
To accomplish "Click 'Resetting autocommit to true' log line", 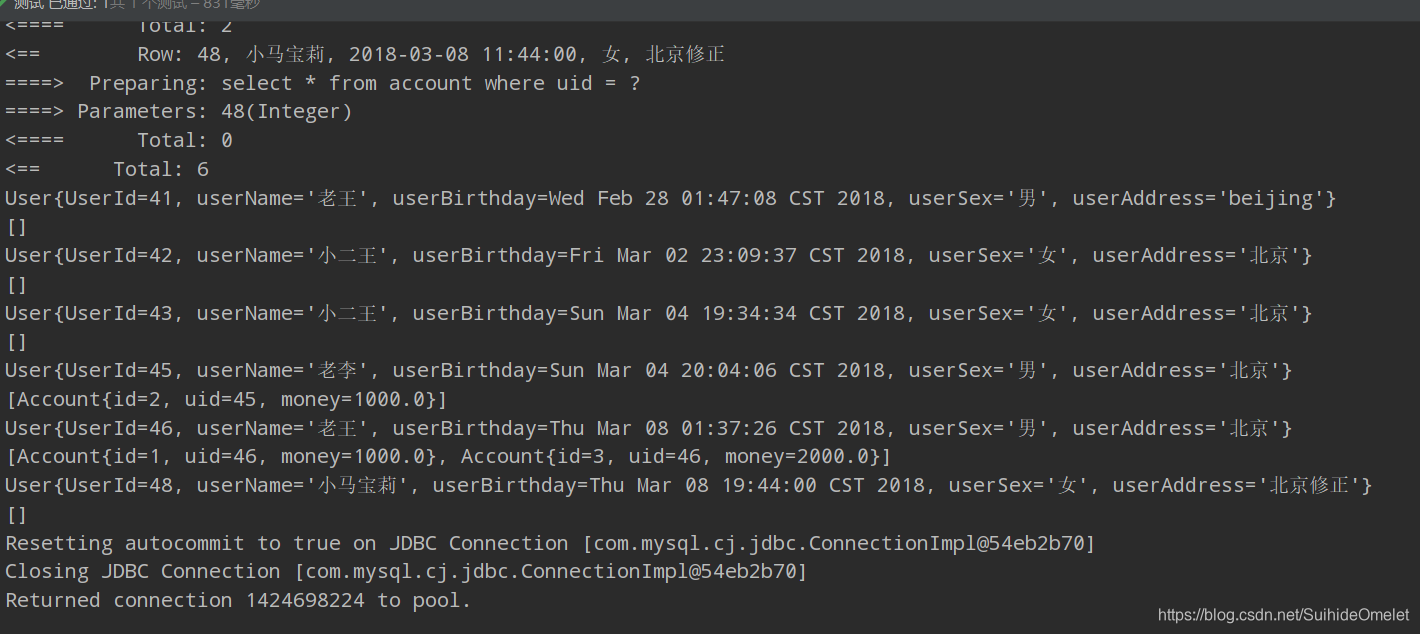I will click(x=550, y=543).
